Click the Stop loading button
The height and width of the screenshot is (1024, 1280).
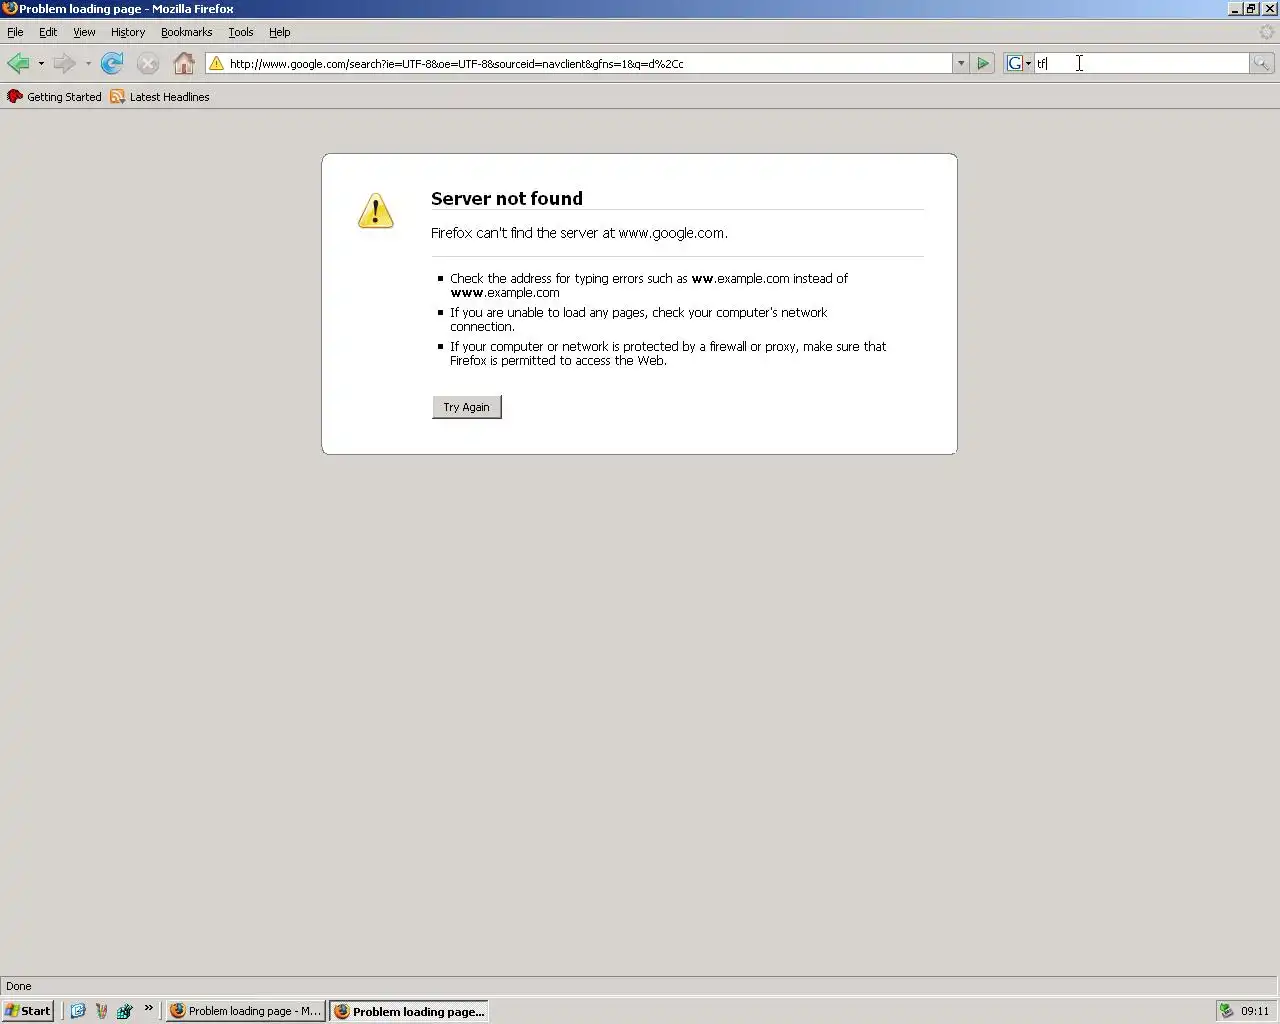tap(148, 64)
